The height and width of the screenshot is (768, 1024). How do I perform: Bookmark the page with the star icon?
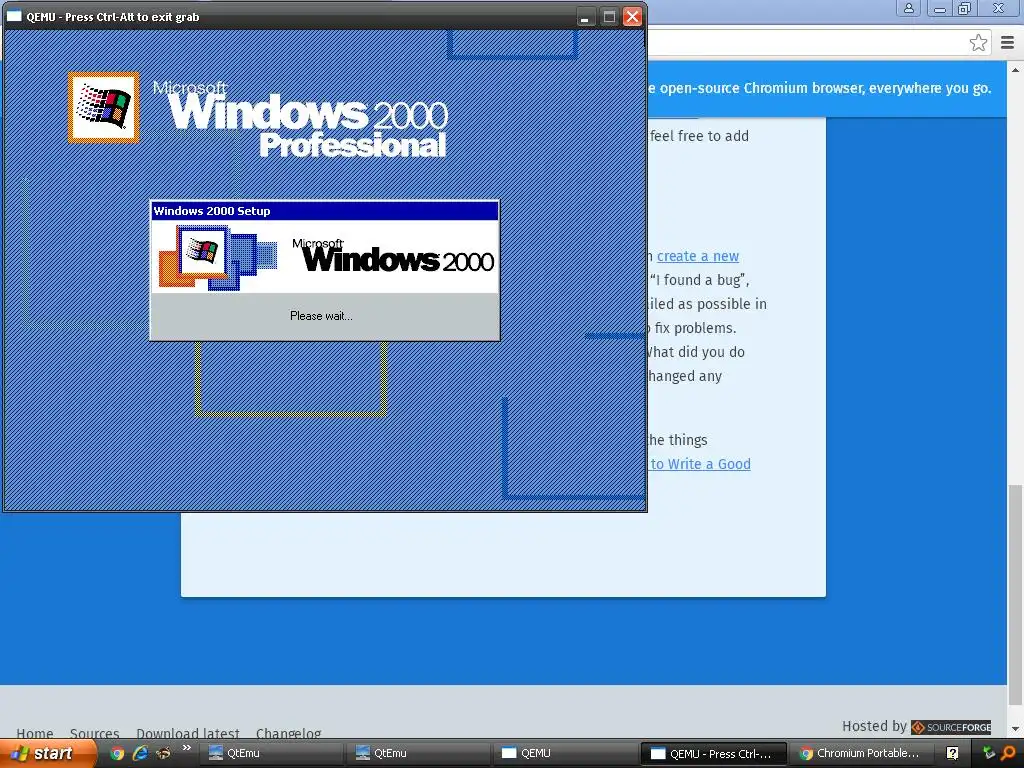[978, 43]
